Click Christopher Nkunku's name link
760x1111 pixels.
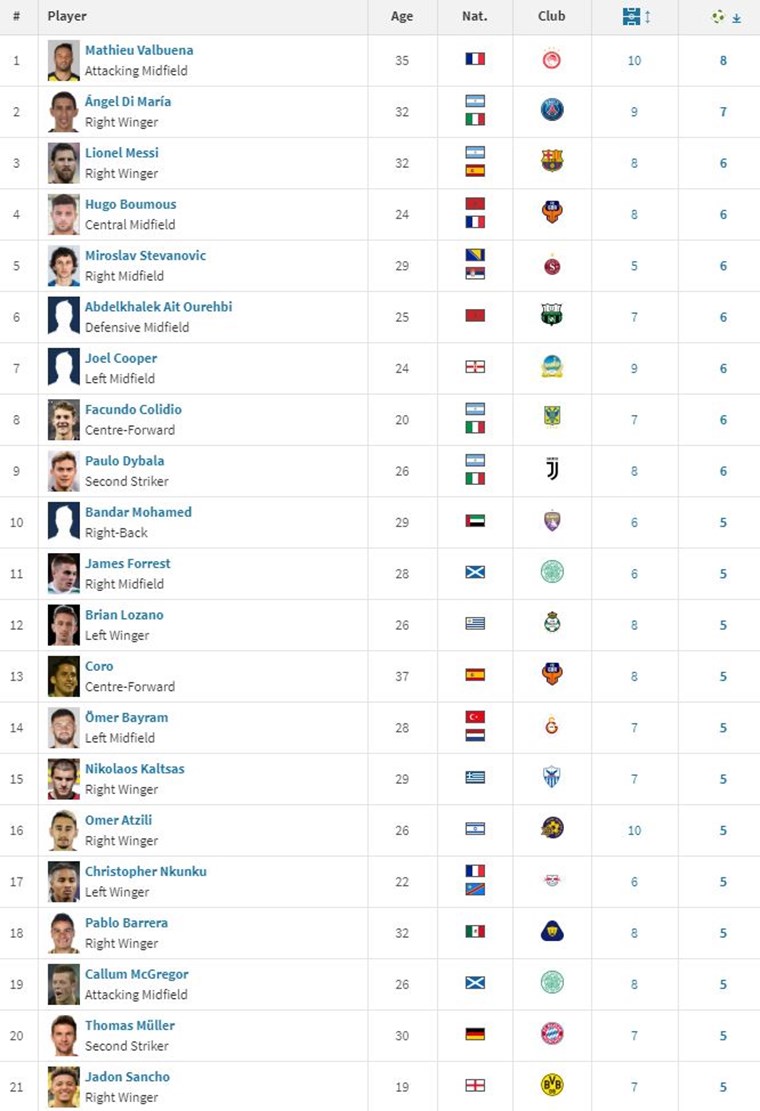click(x=145, y=871)
